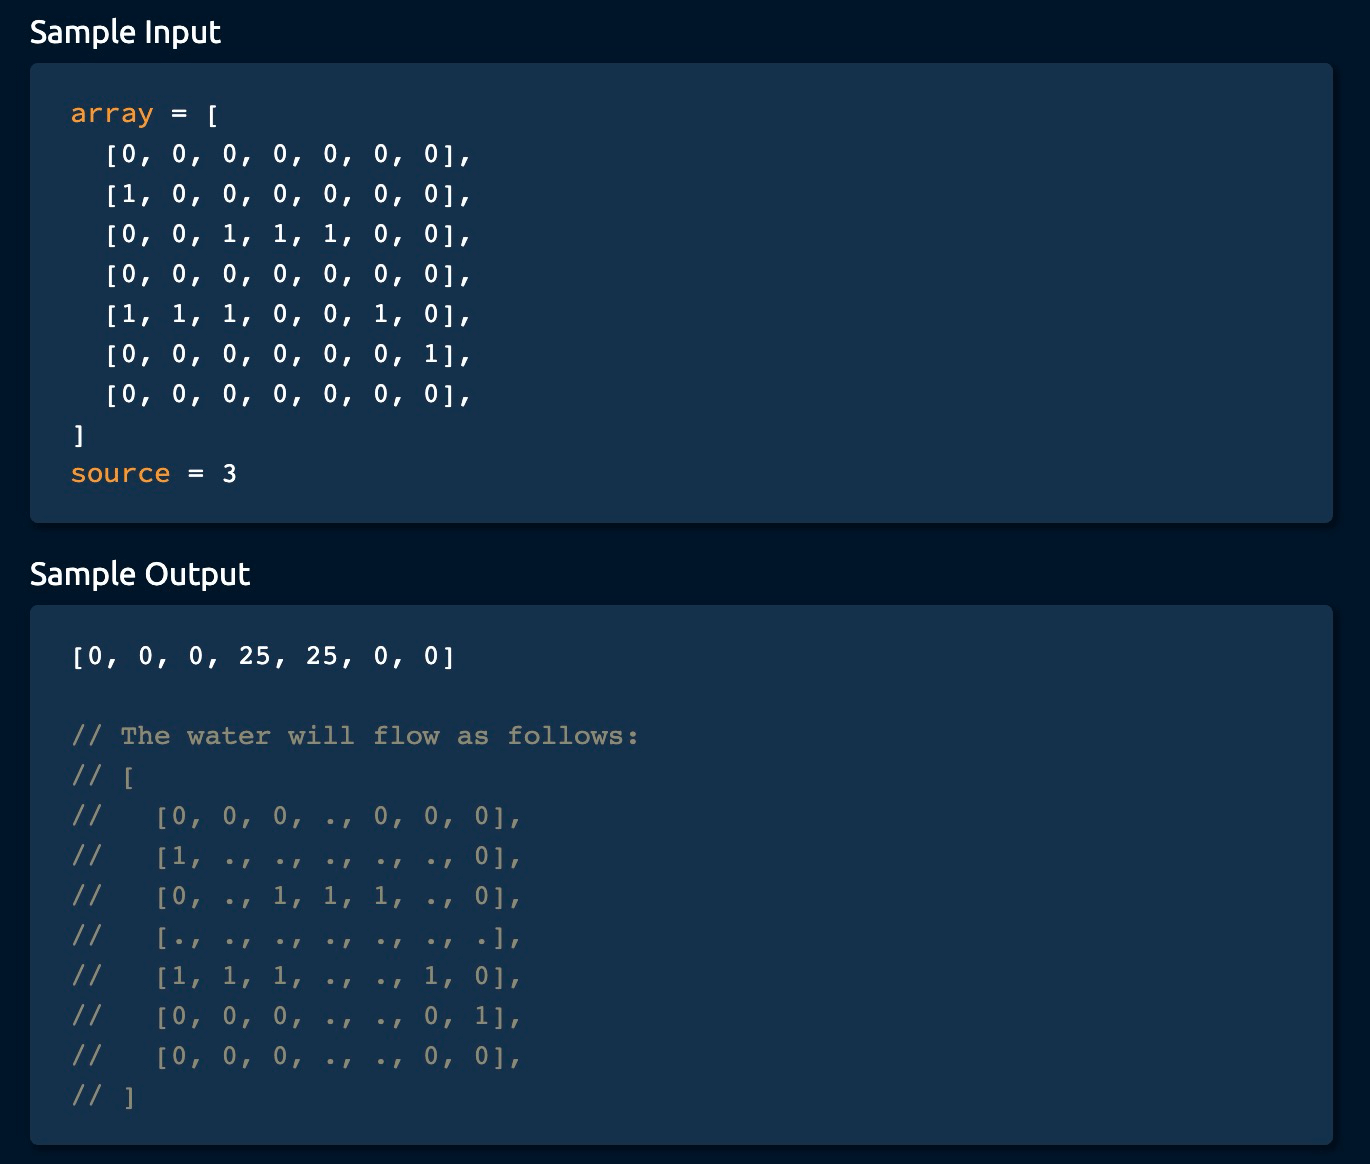Screen dimensions: 1370x1164
Task: Click the commented row [1, 1, 1, ., ., 1, 0]
Action: [338, 976]
